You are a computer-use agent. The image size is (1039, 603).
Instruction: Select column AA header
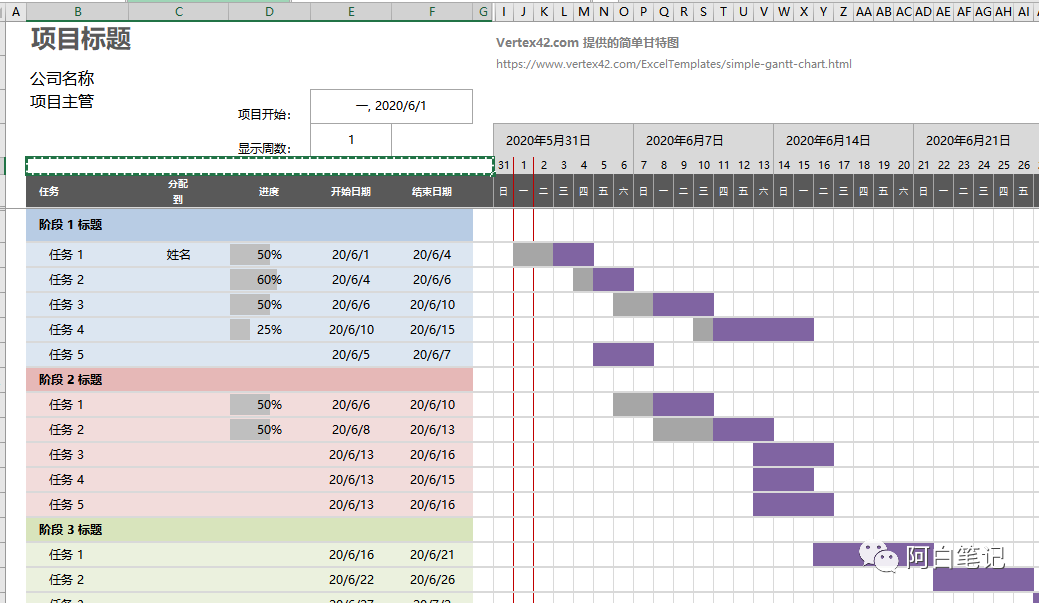point(863,11)
